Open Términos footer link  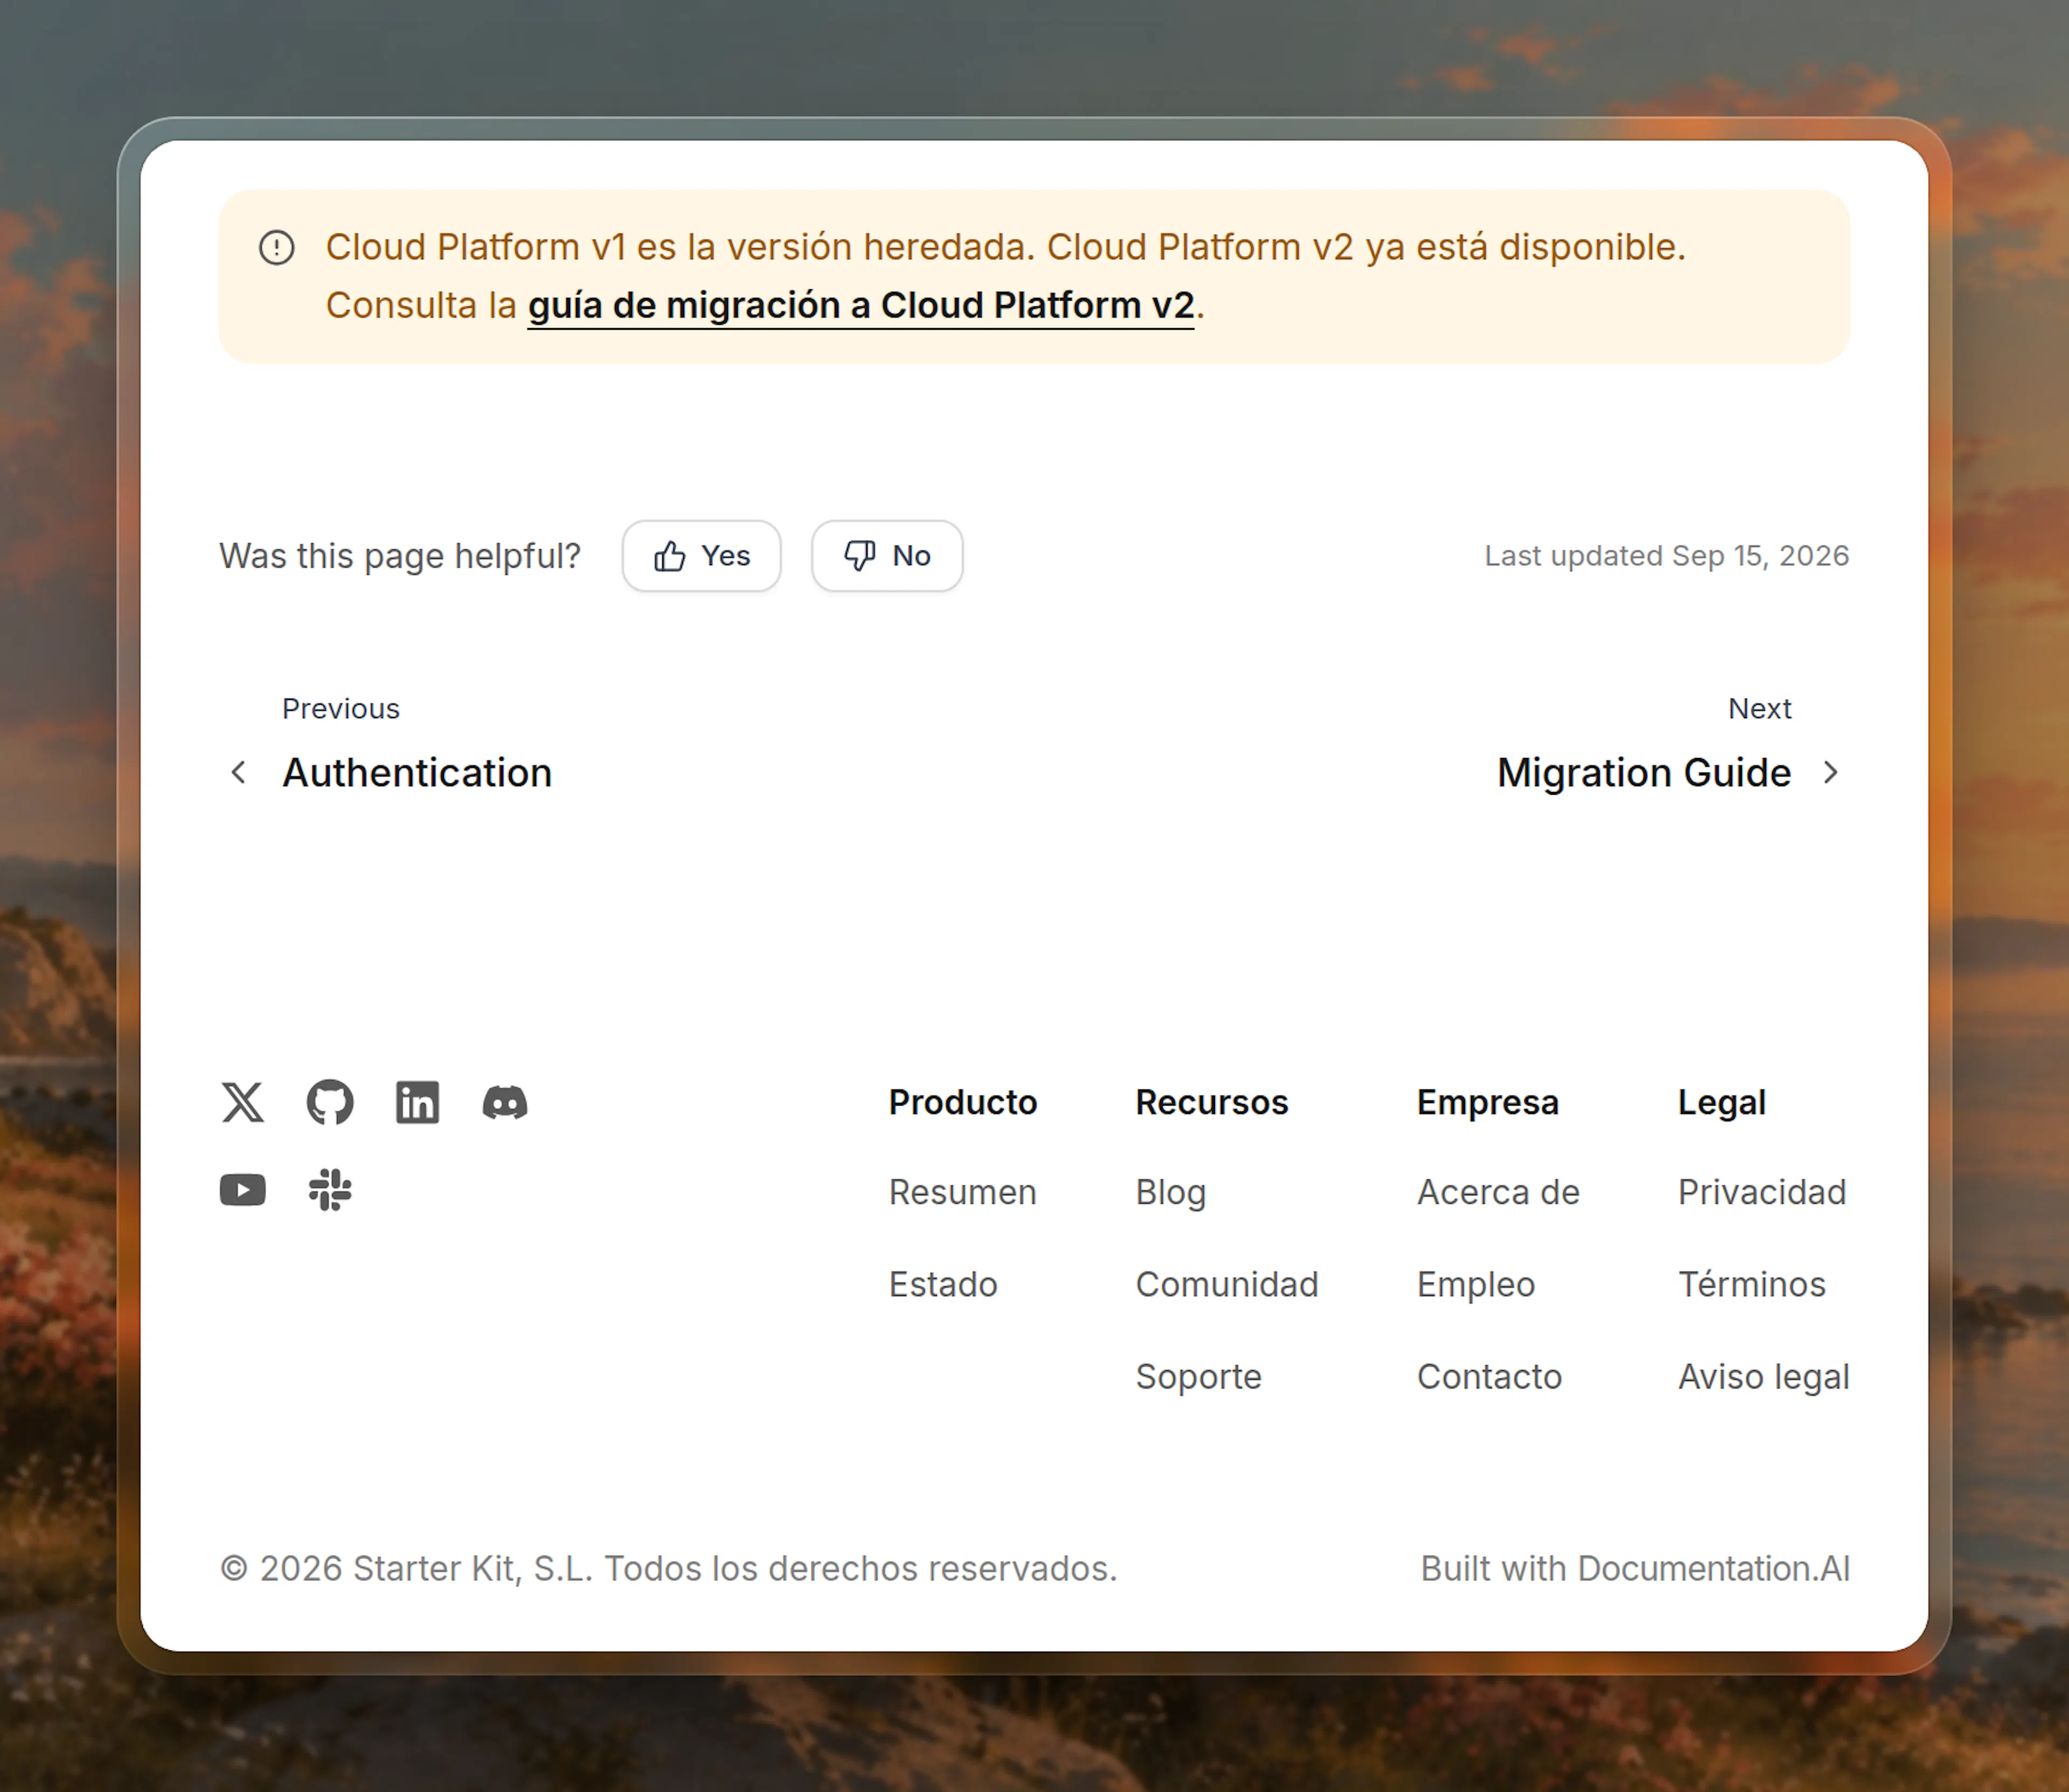click(x=1751, y=1284)
